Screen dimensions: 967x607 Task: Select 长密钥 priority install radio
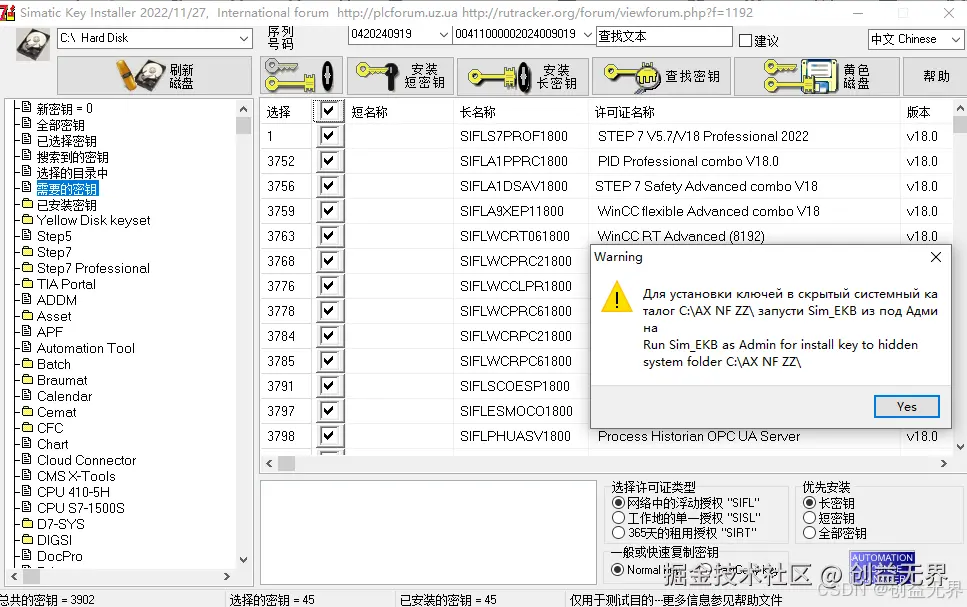(x=810, y=503)
